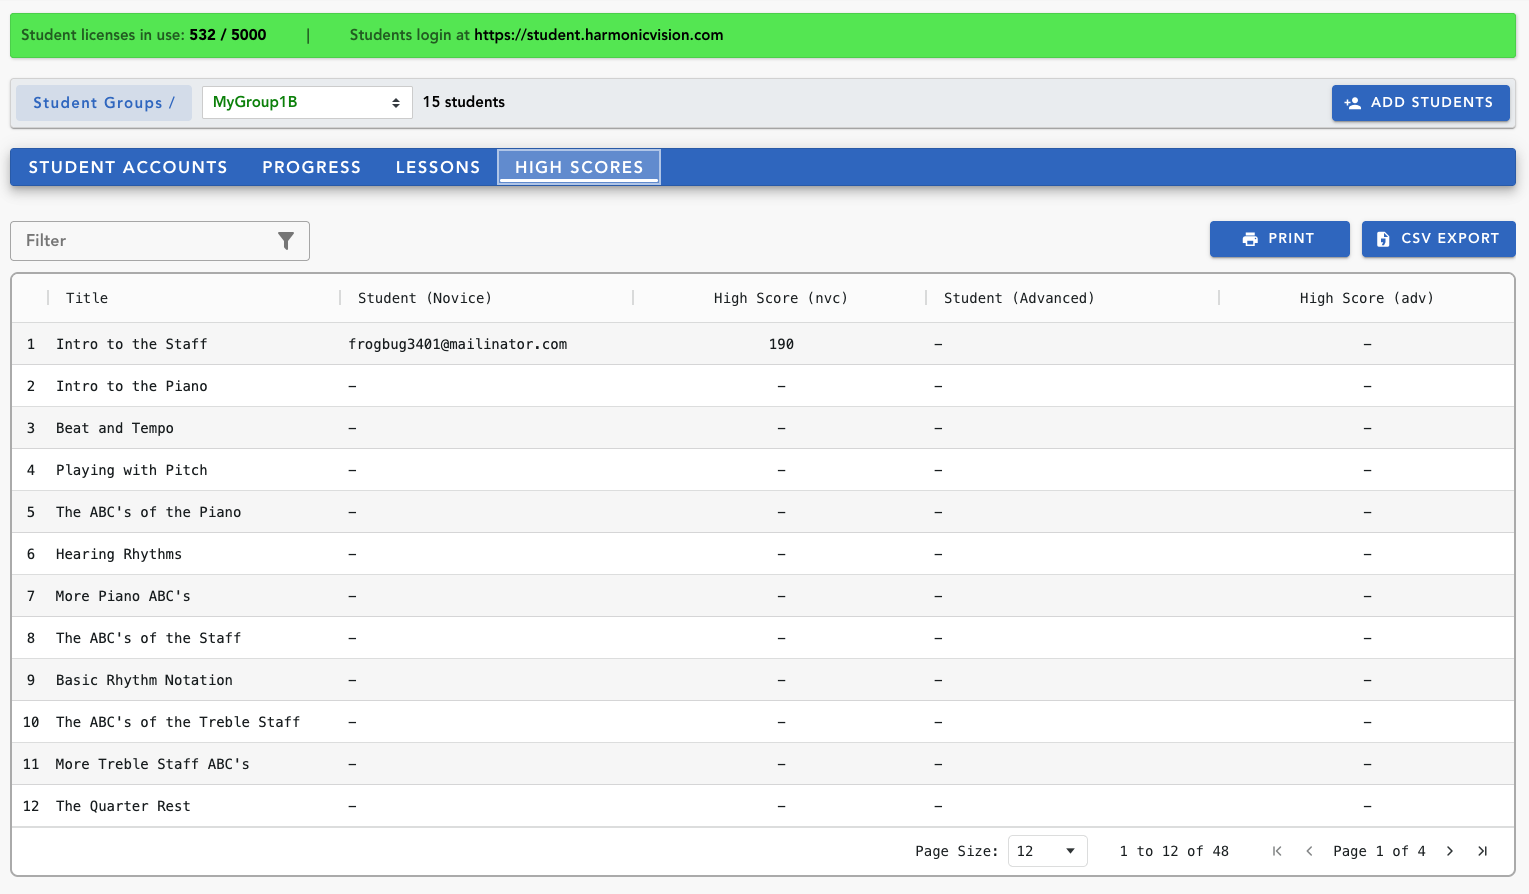
Task: Select the Beat and Tempo row
Action: click(762, 428)
